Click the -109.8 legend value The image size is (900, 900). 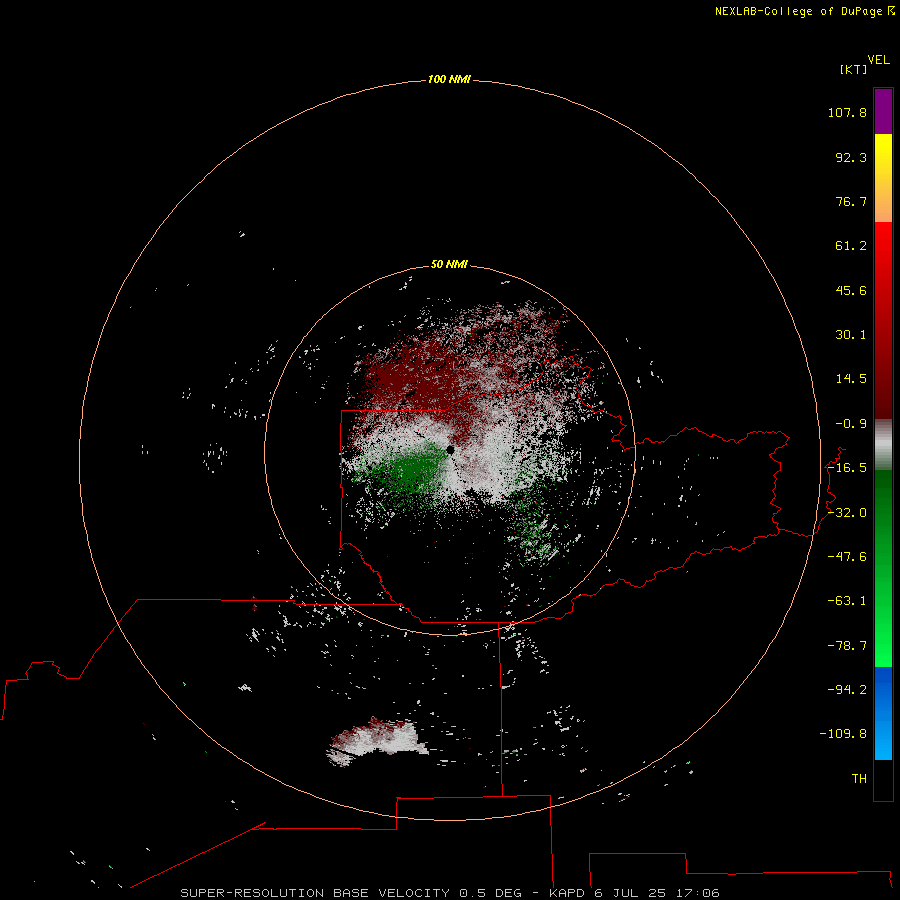(x=843, y=734)
